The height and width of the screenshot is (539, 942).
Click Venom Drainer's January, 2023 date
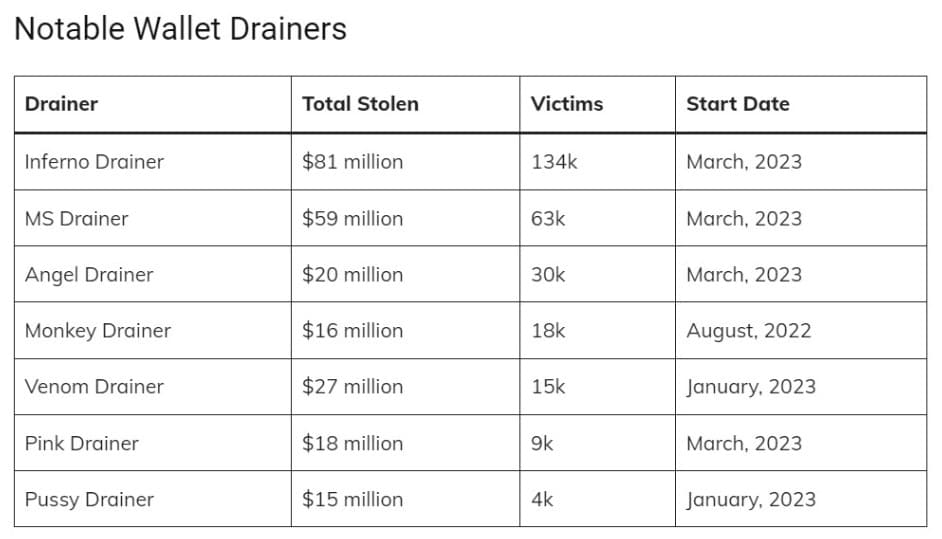point(750,387)
